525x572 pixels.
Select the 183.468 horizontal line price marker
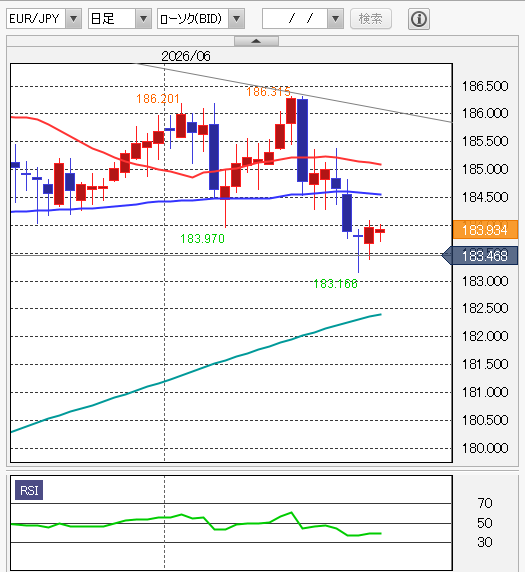(480, 256)
